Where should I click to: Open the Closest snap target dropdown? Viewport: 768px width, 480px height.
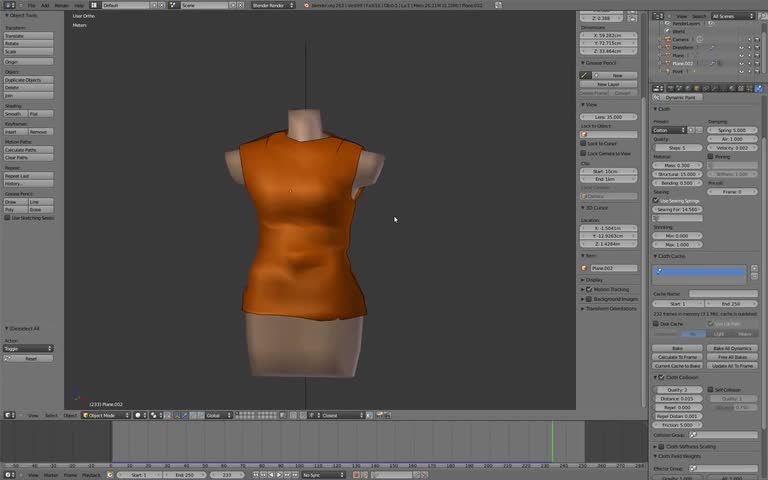point(341,415)
